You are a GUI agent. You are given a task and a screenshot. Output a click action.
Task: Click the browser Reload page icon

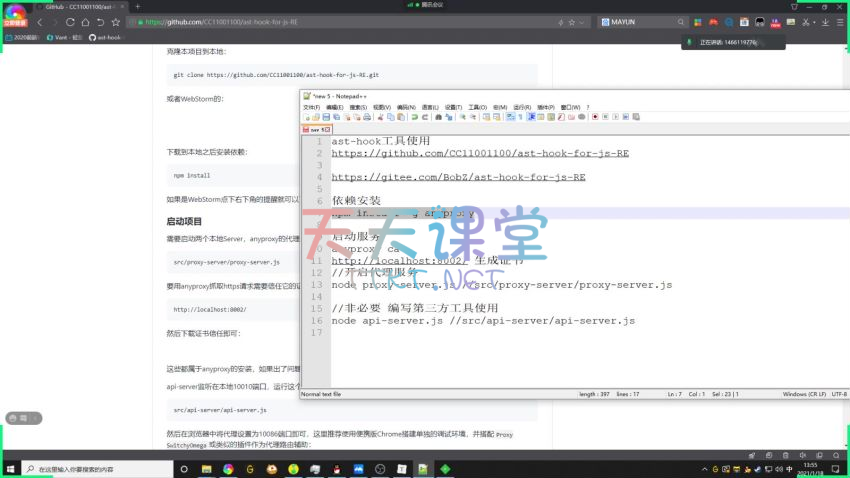70,22
